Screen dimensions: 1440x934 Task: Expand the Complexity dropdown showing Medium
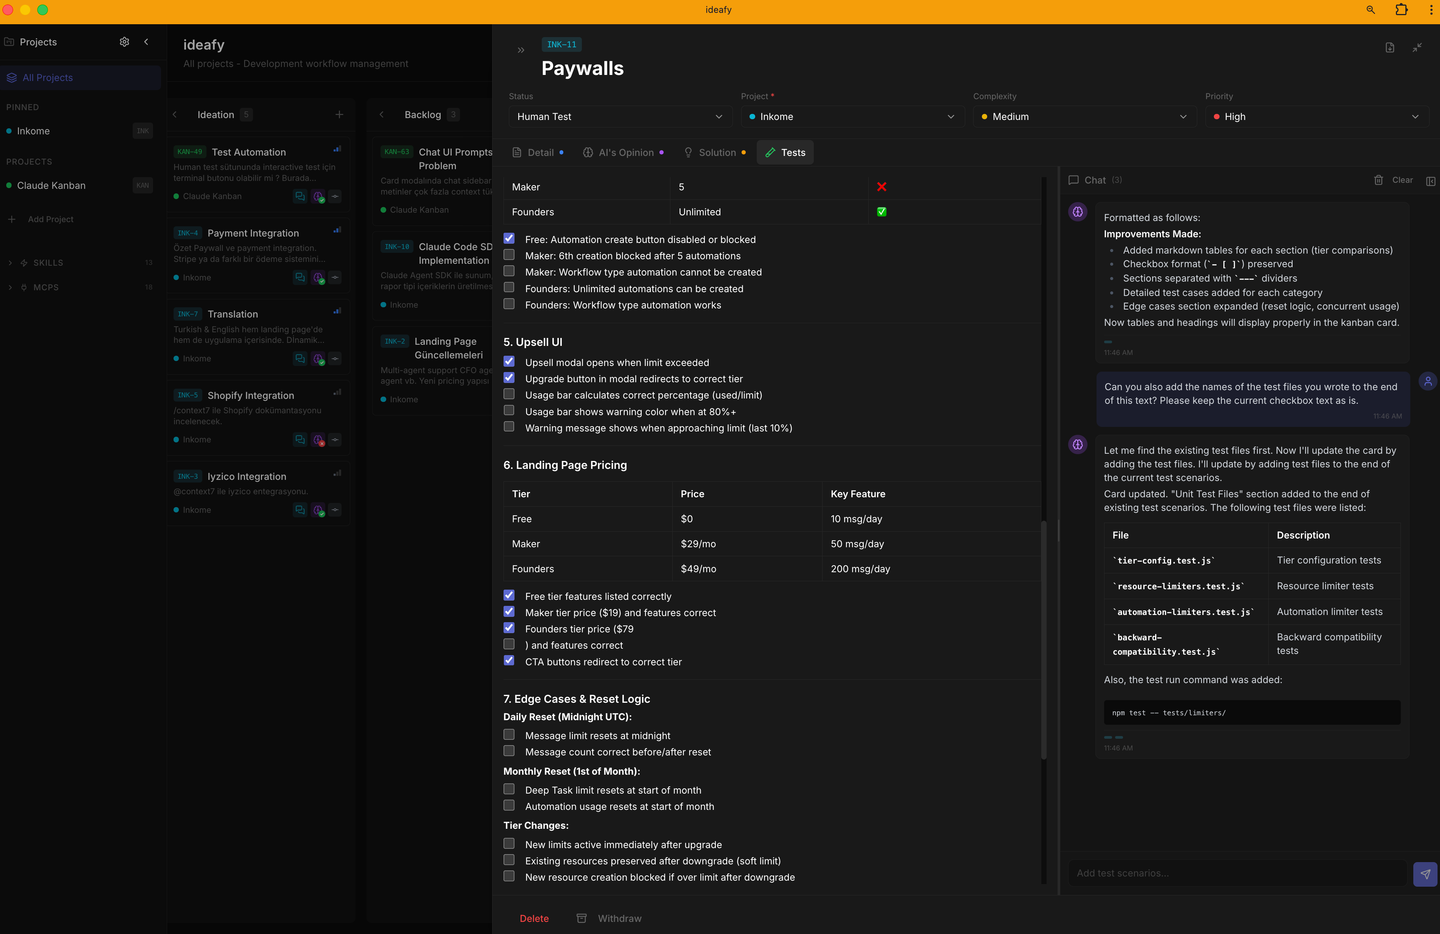pos(1083,117)
